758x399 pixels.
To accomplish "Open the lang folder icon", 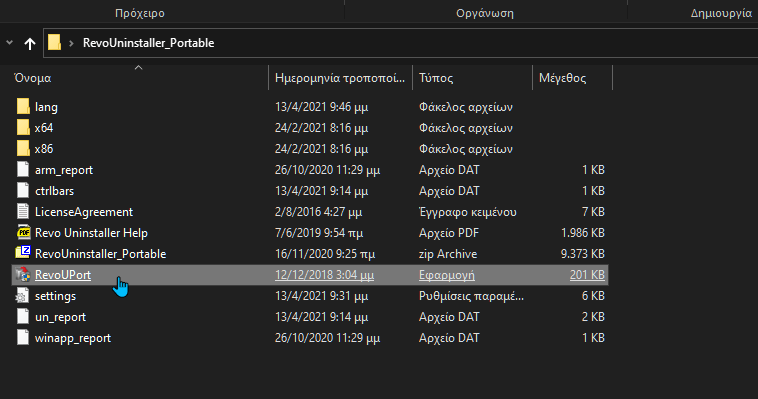I will [23, 106].
